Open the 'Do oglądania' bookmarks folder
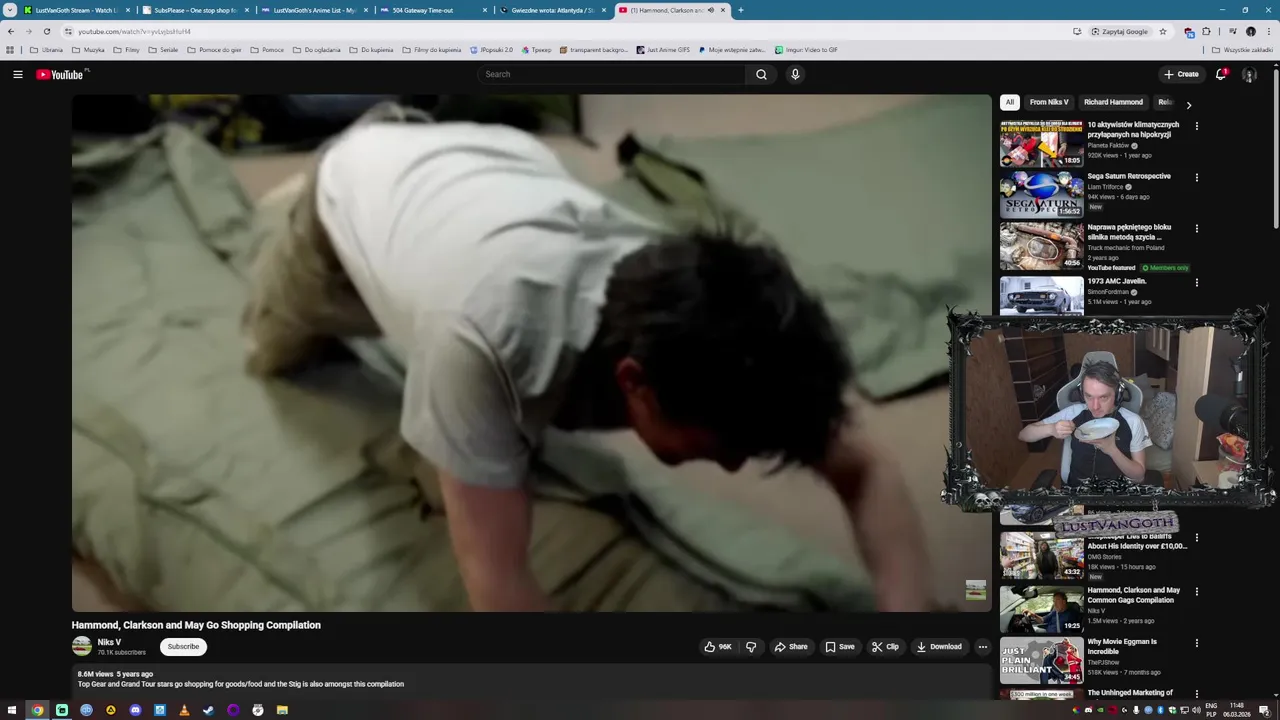This screenshot has height=720, width=1280. (x=316, y=49)
